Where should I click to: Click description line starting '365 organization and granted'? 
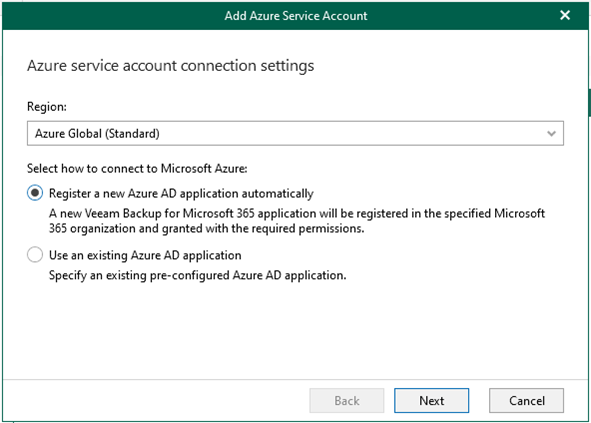(207, 228)
